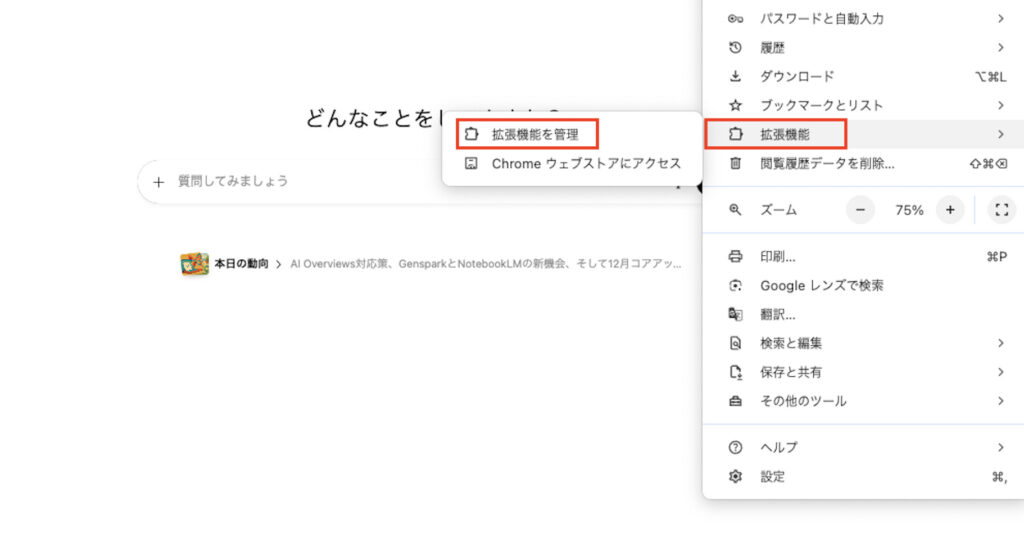1024x550 pixels.
Task: Increase zoom with the plus button
Action: coord(950,210)
